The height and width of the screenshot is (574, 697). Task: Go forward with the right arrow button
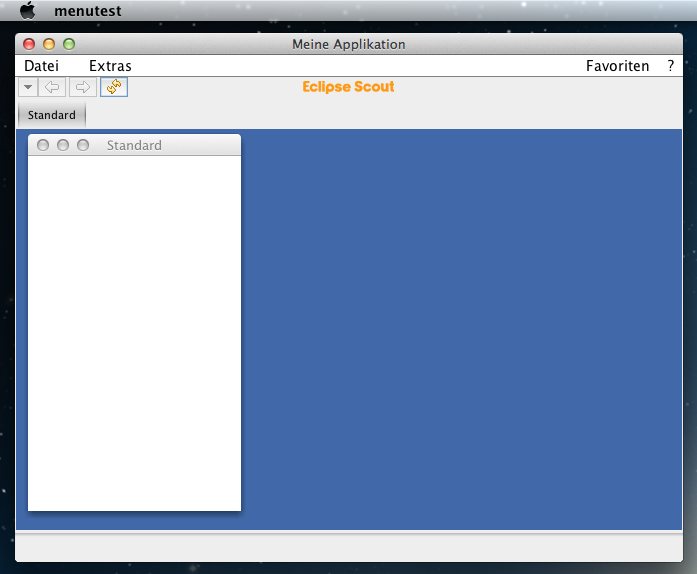click(83, 87)
